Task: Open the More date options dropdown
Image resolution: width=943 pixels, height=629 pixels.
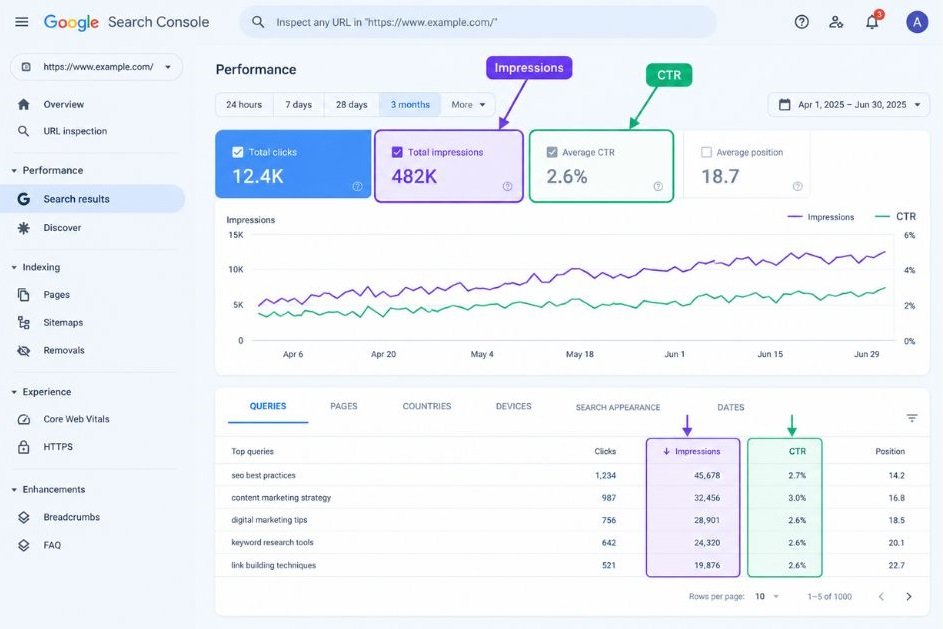Action: pos(468,105)
